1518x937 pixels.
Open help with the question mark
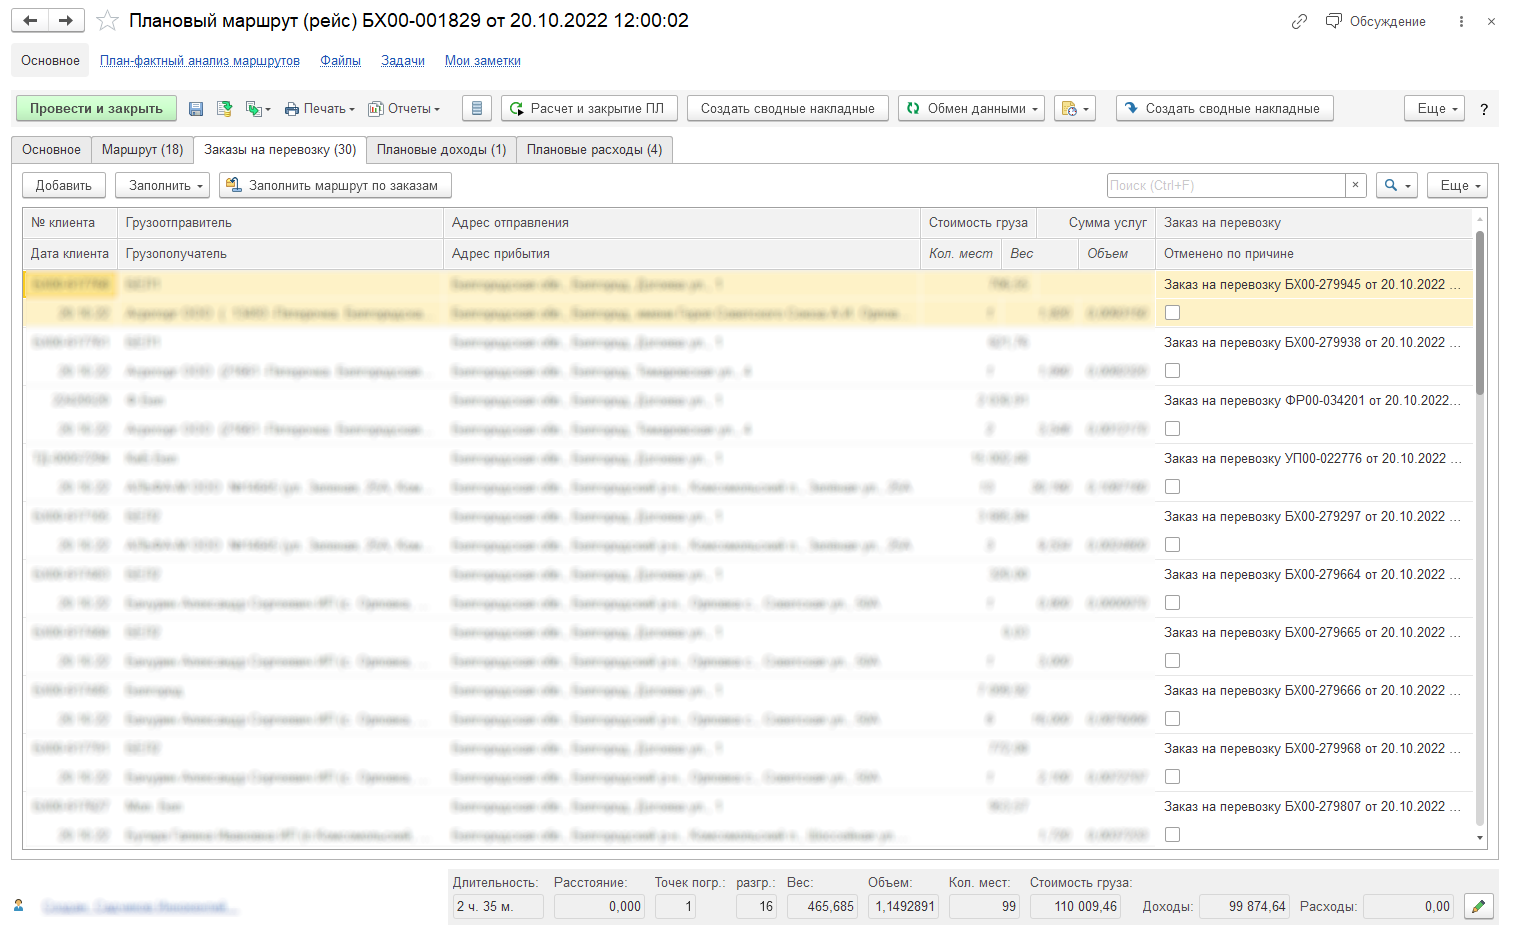point(1484,109)
